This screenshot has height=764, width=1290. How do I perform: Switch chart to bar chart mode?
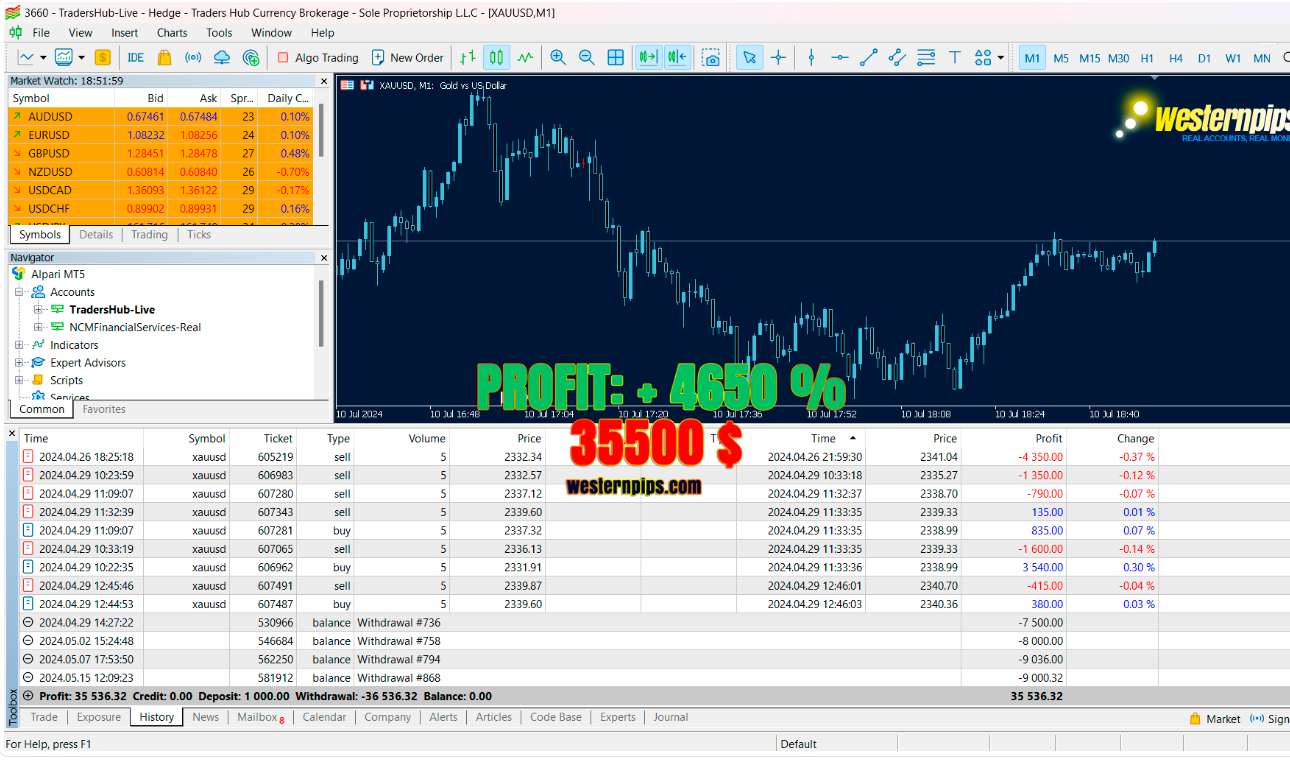point(467,58)
